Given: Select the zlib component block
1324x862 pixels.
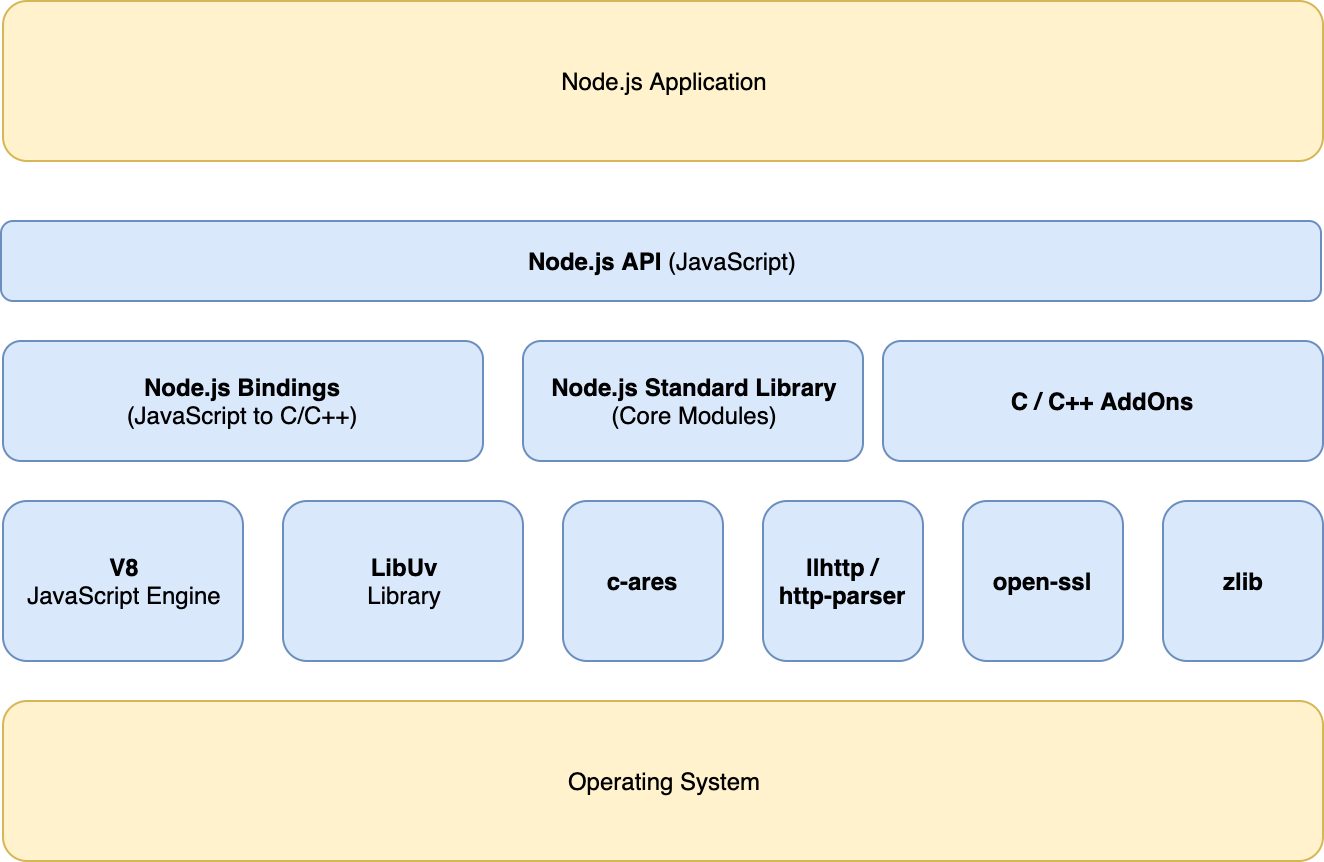Looking at the screenshot, I should point(1242,580).
